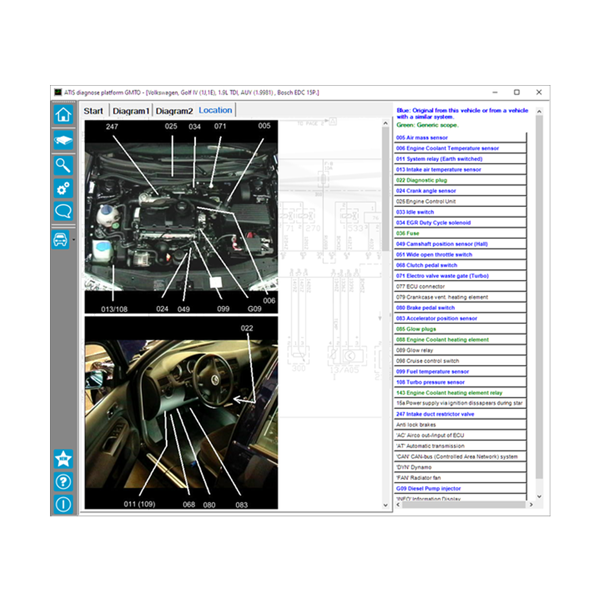Select 098 Cruise control switch row
Image resolution: width=600 pixels, height=600 pixels.
tap(460, 361)
